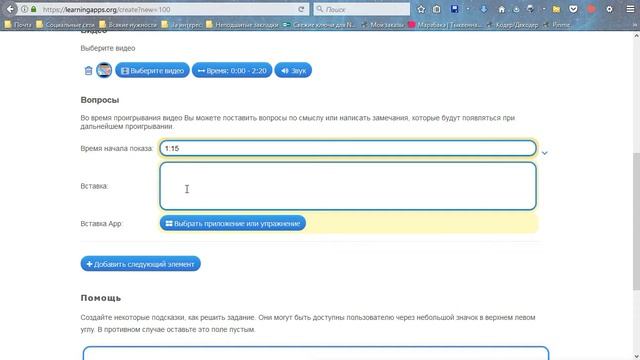Click the 'Время начала показа' field with 1:15

tap(348, 148)
